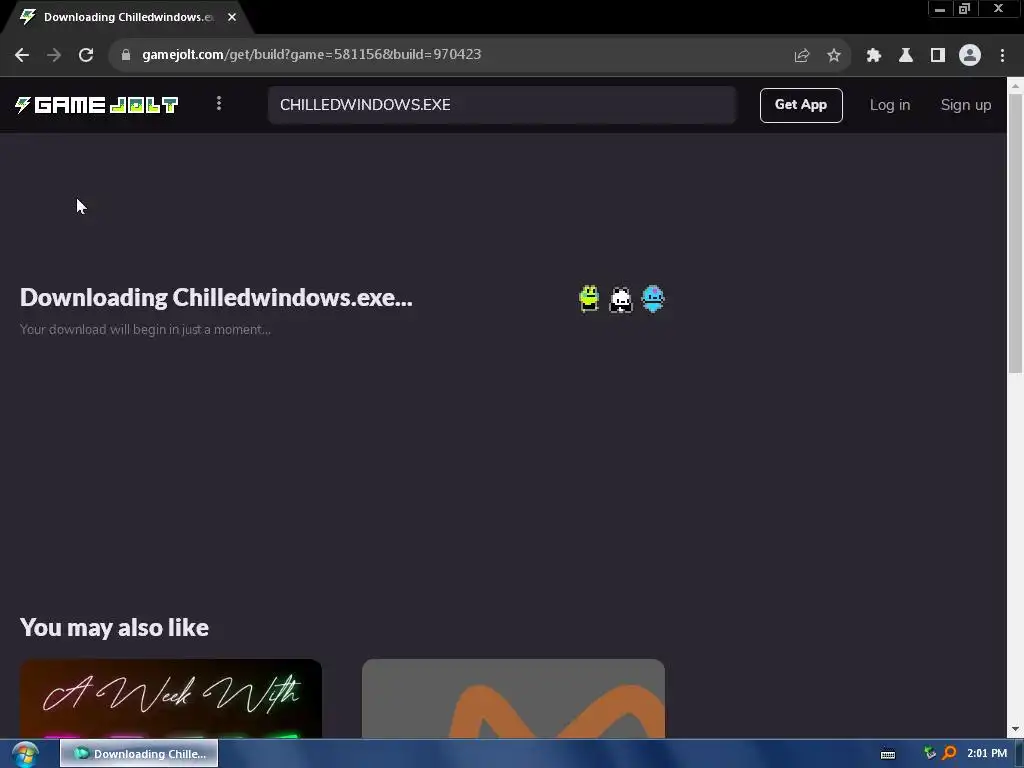Click Your download will begin message
This screenshot has width=1024, height=768.
pos(145,330)
